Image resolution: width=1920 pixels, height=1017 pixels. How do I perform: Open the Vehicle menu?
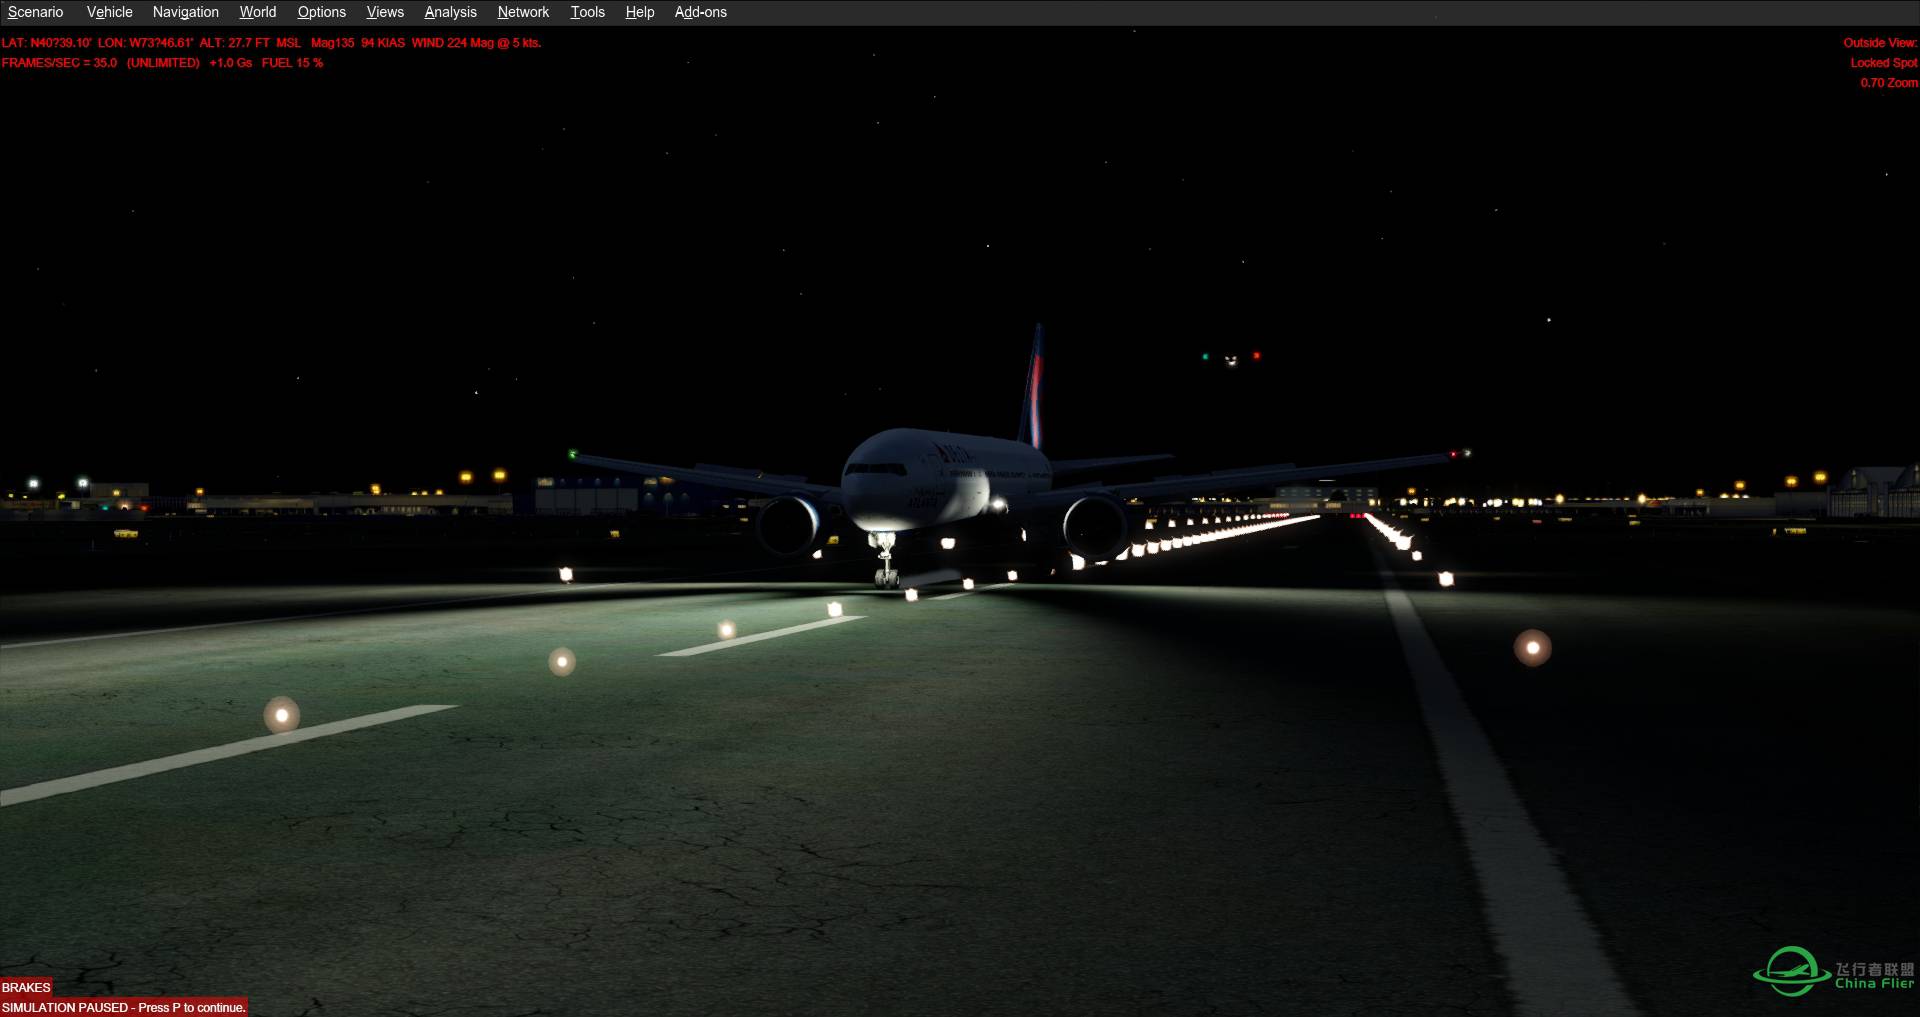tap(108, 12)
